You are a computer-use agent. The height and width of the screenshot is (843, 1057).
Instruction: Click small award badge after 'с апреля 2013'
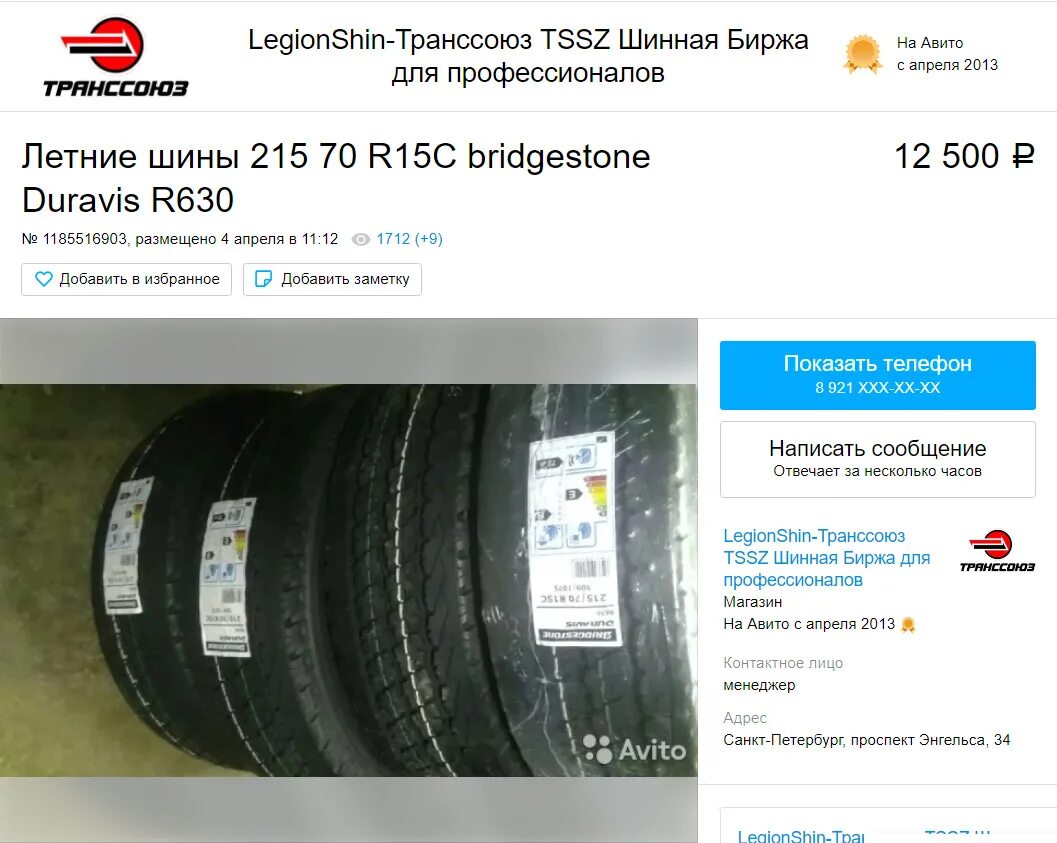coord(908,625)
